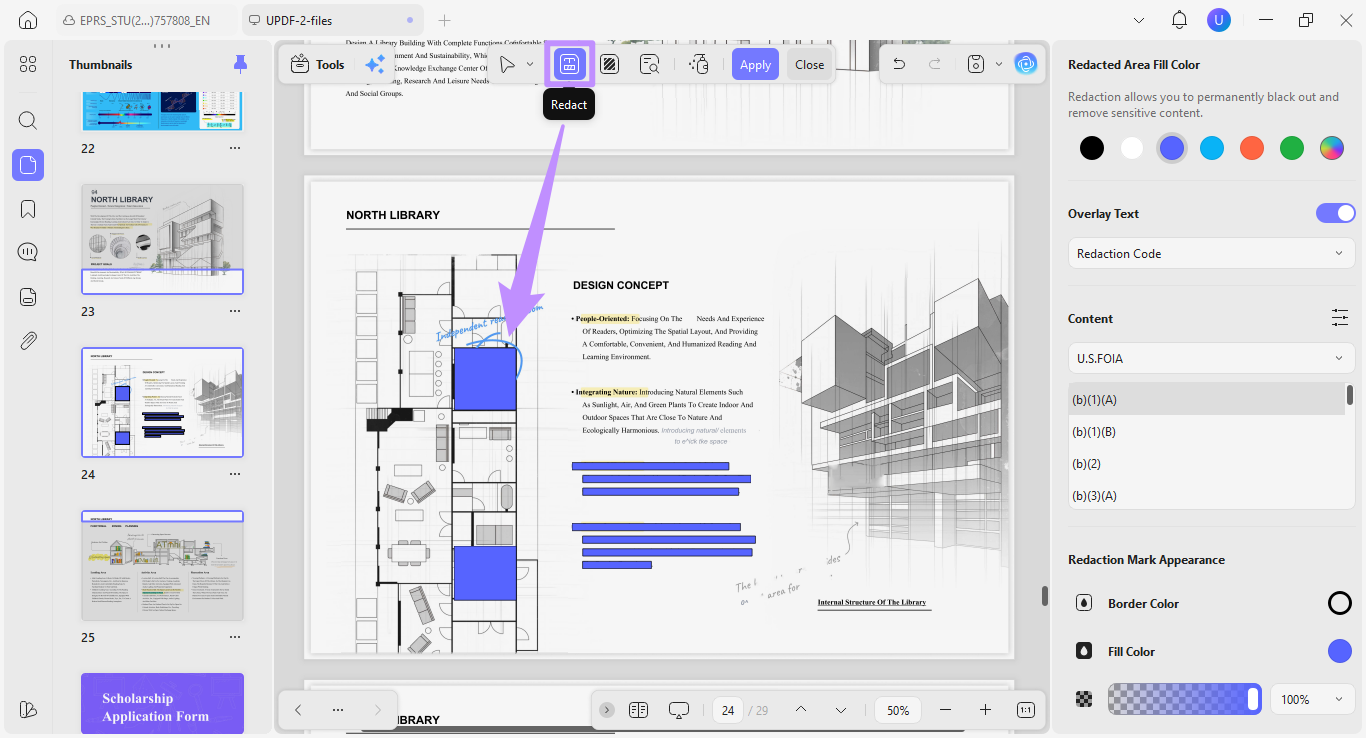Image resolution: width=1366 pixels, height=738 pixels.
Task: Click the zoom level 50% field
Action: point(898,710)
